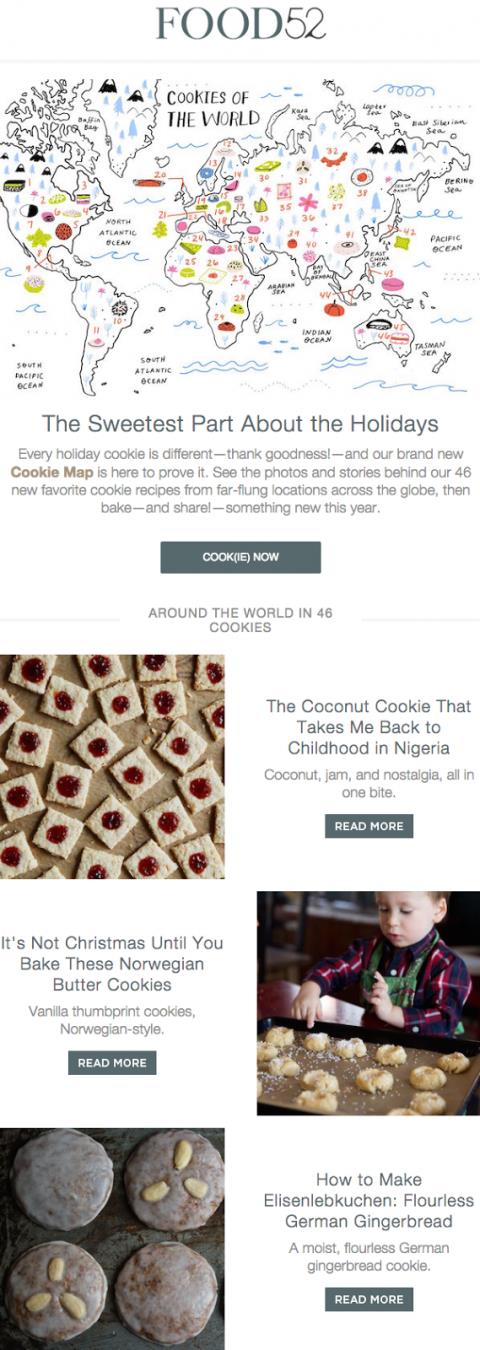Open The Sweetest Part About the Holidays headline
480x1350 pixels.
[240, 423]
